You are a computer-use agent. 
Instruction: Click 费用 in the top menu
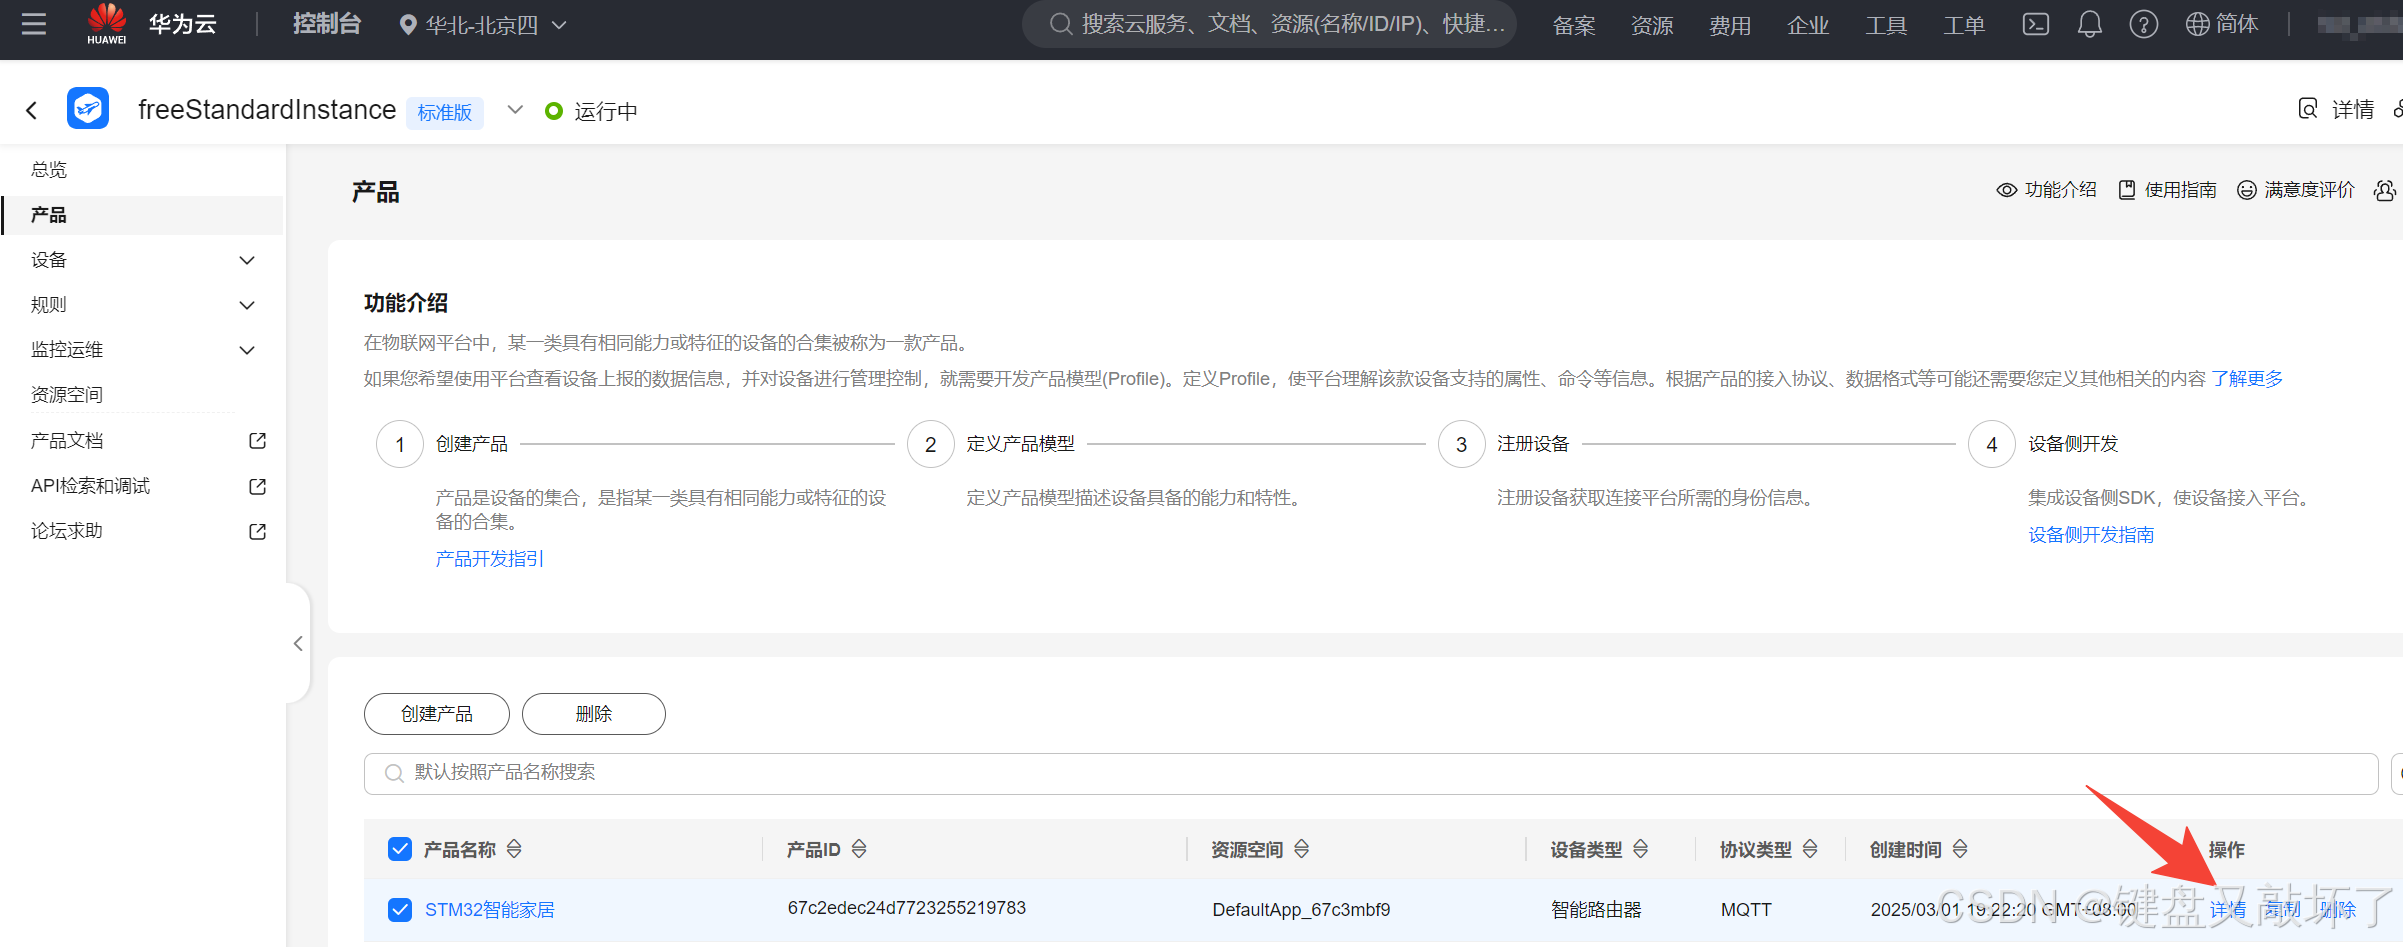click(x=1730, y=25)
